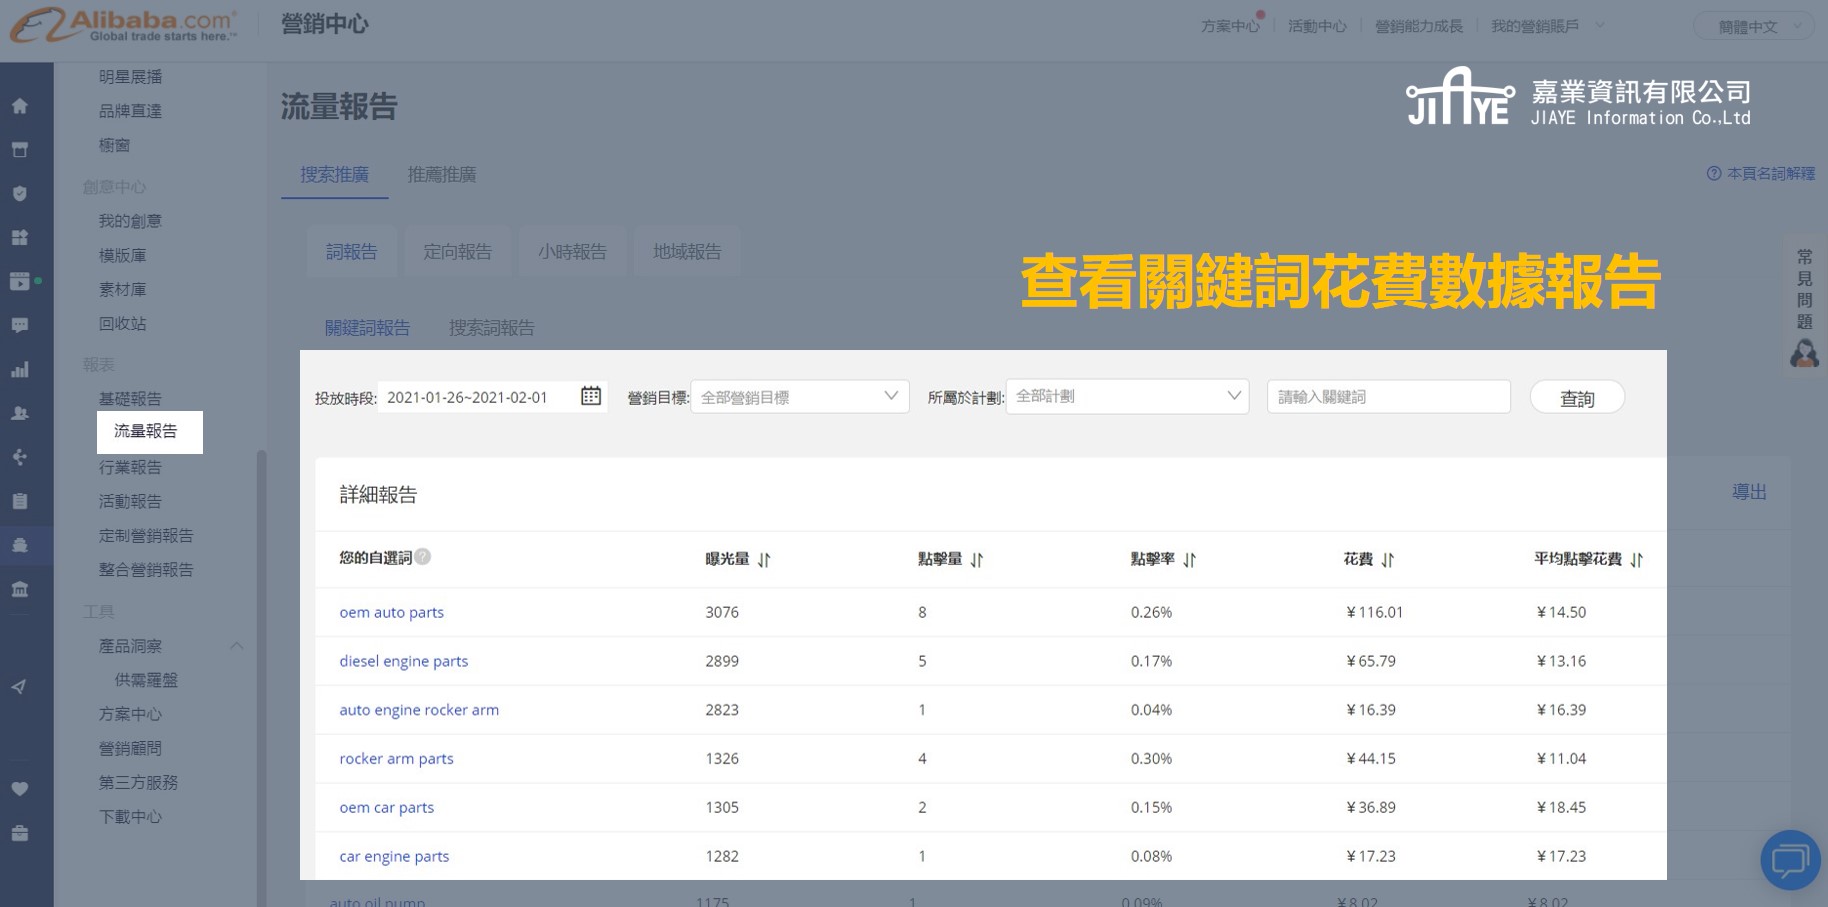Select the bar chart report icon in sidebar
The height and width of the screenshot is (907, 1828).
pyautogui.click(x=20, y=369)
